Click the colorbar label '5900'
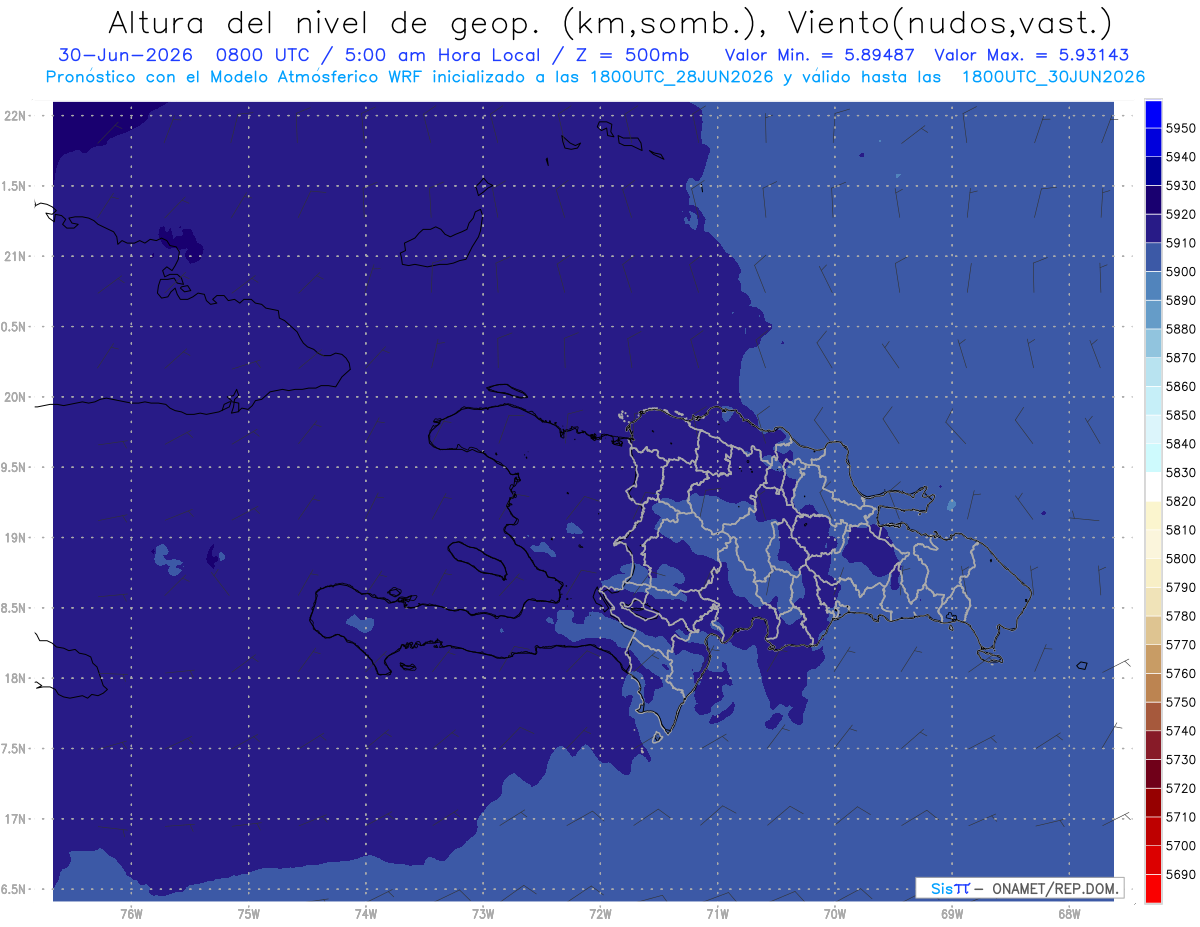1200x927 pixels. [x=1181, y=272]
